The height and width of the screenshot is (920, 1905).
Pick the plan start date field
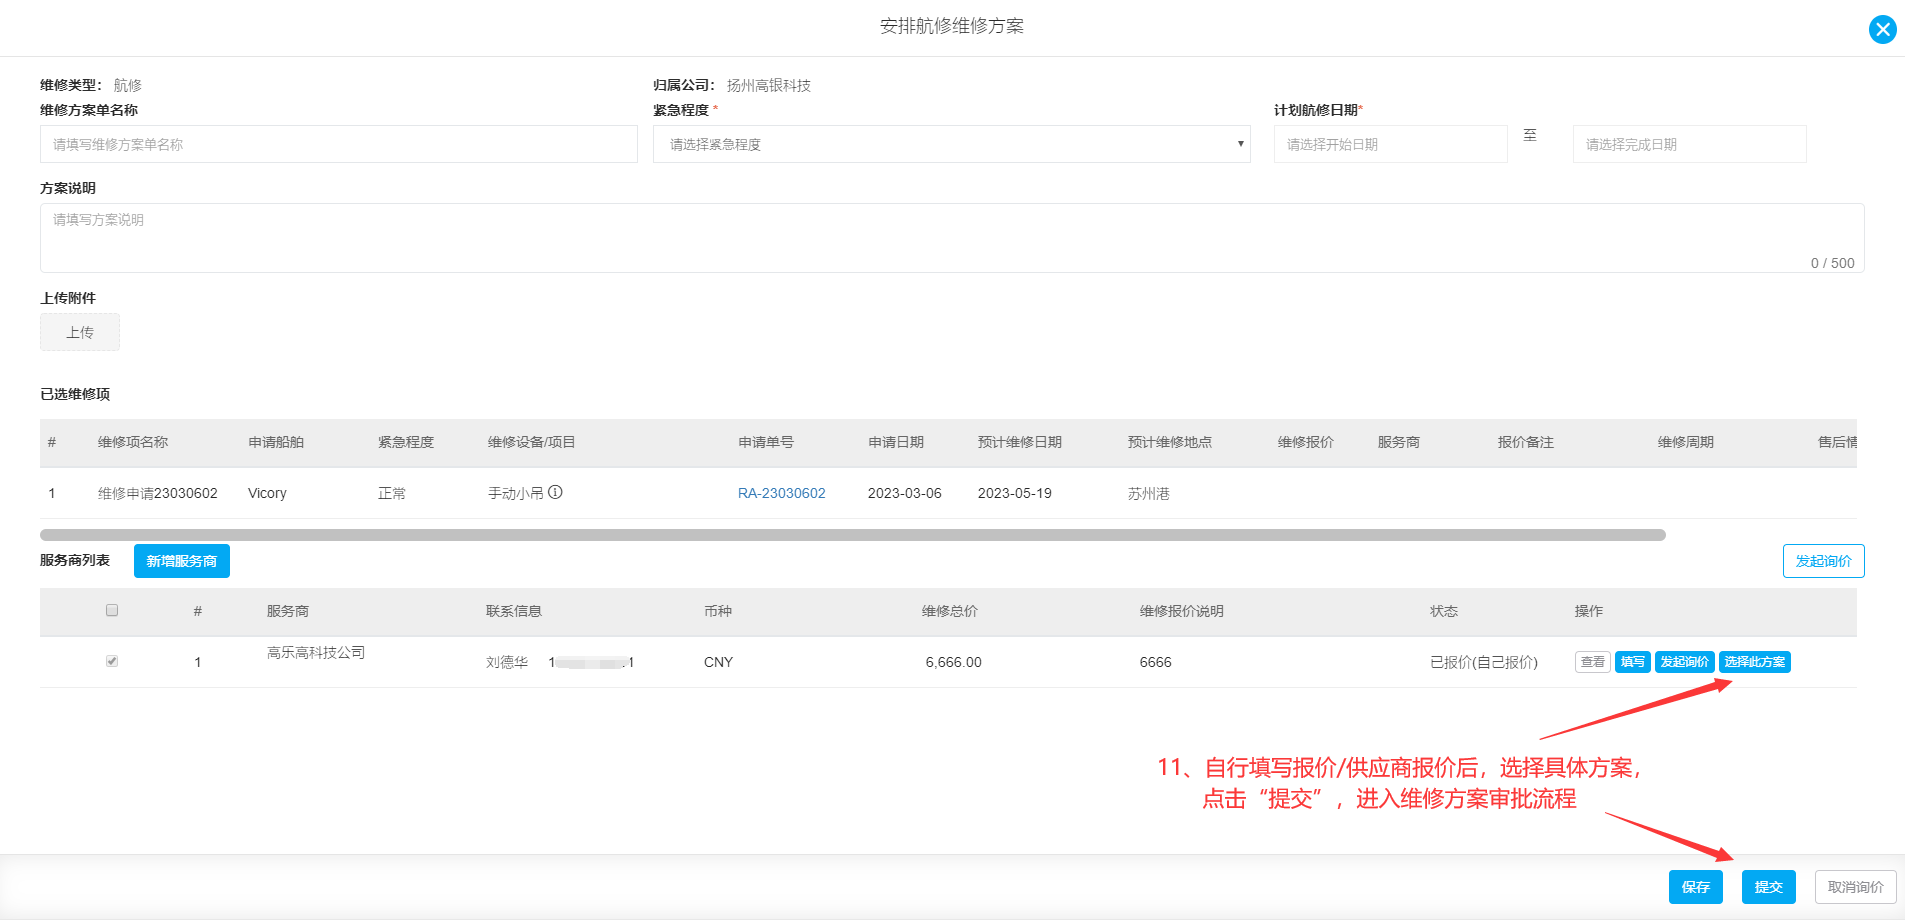(1390, 144)
